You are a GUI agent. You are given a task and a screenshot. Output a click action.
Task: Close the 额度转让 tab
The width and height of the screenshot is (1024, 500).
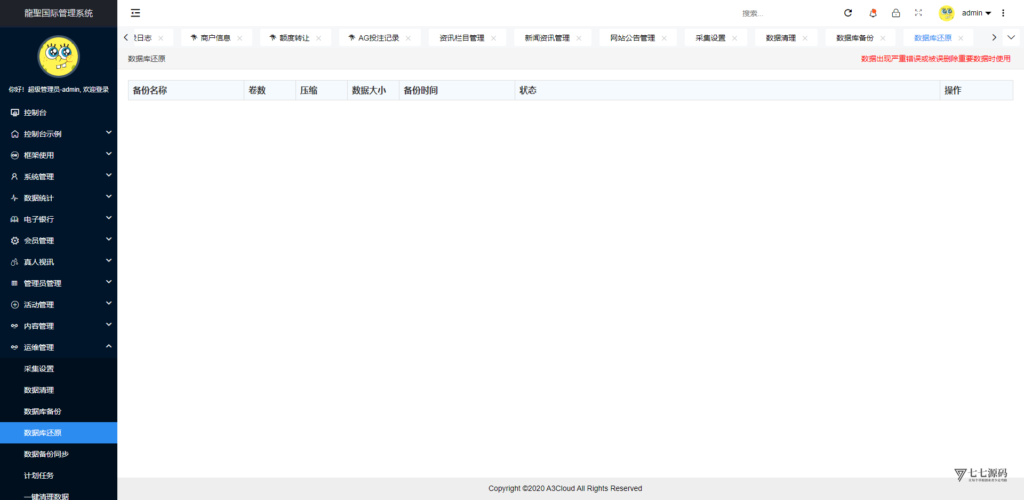coord(319,39)
